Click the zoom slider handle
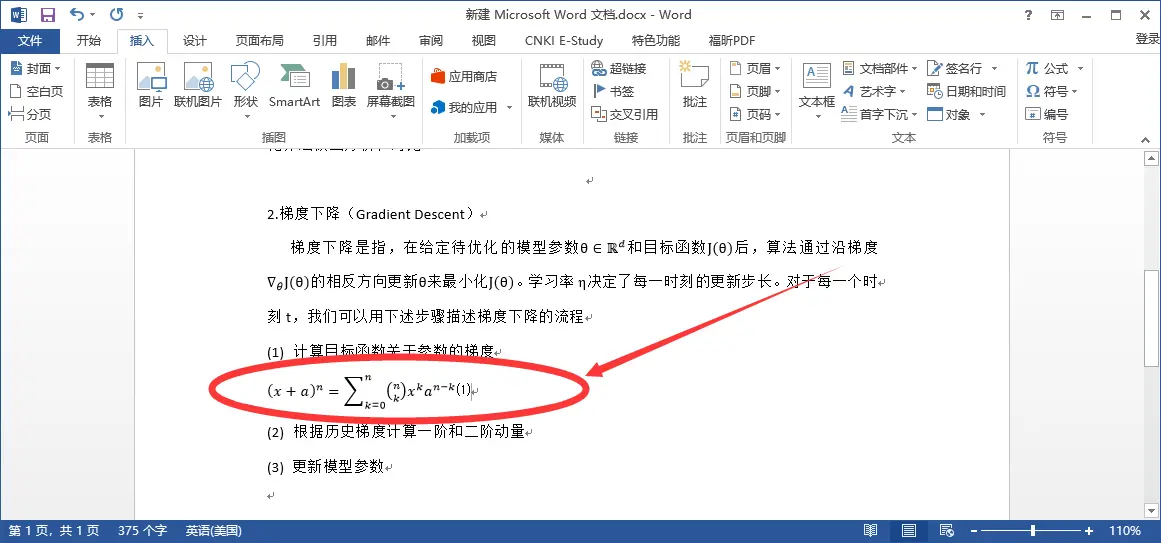Viewport: 1161px width, 543px height. [x=1032, y=530]
